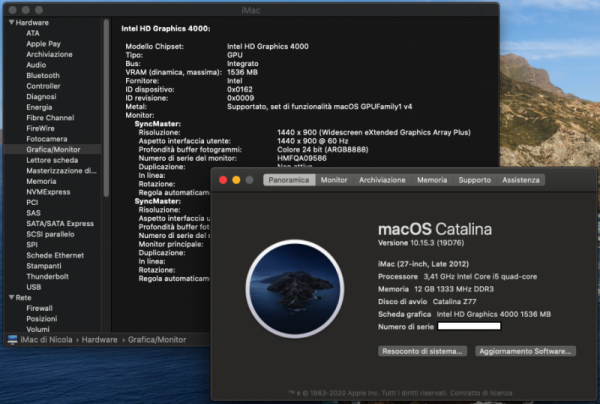Select SATA/SATA Express in the sidebar
The width and height of the screenshot is (600, 404).
coord(60,223)
